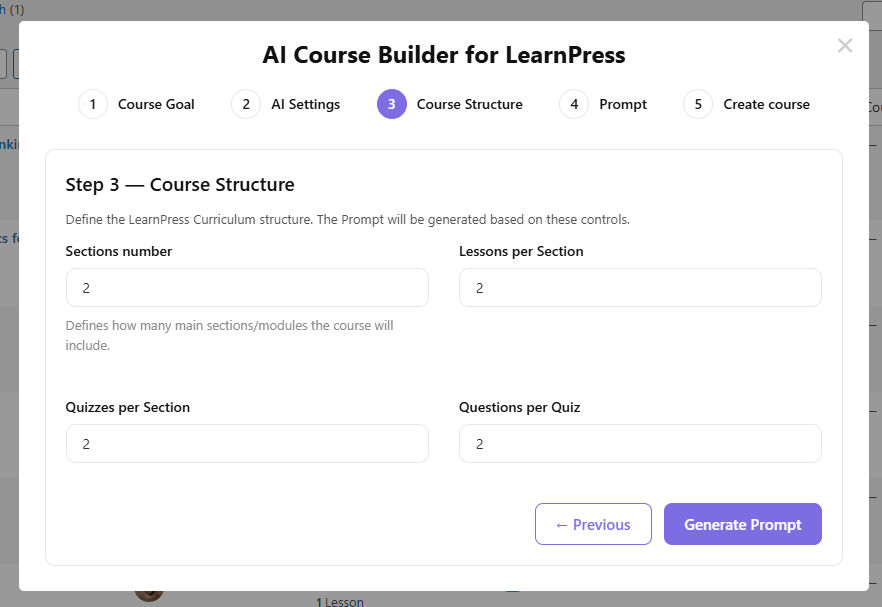This screenshot has width=882, height=607.
Task: Click the Previous button
Action: point(593,524)
